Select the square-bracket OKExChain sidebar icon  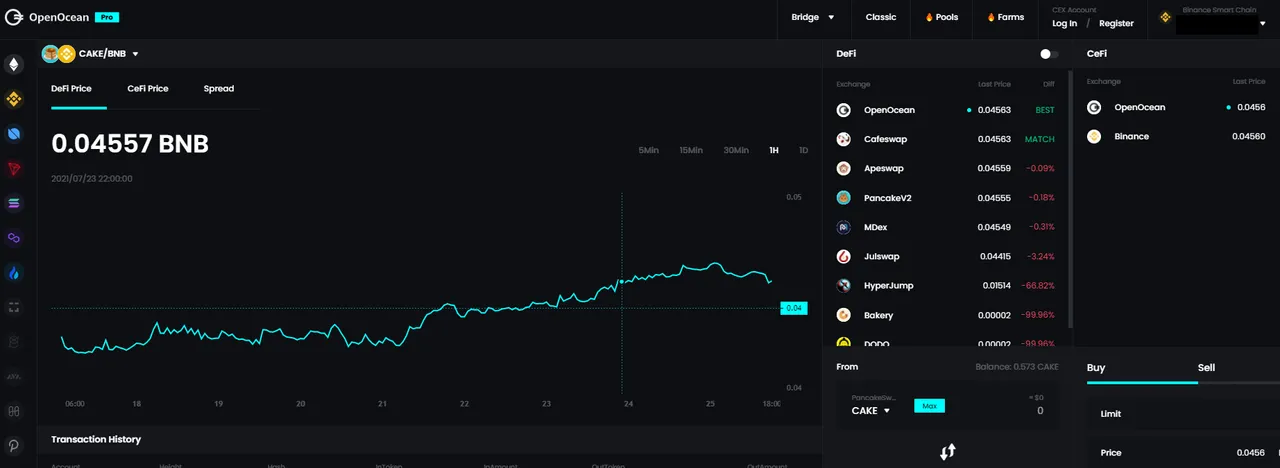14,307
